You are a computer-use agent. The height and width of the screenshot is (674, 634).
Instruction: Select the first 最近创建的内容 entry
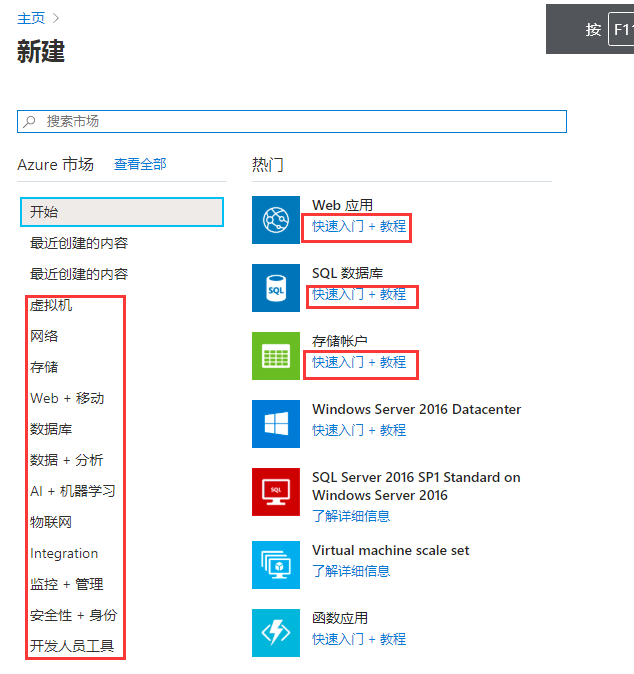click(x=79, y=243)
